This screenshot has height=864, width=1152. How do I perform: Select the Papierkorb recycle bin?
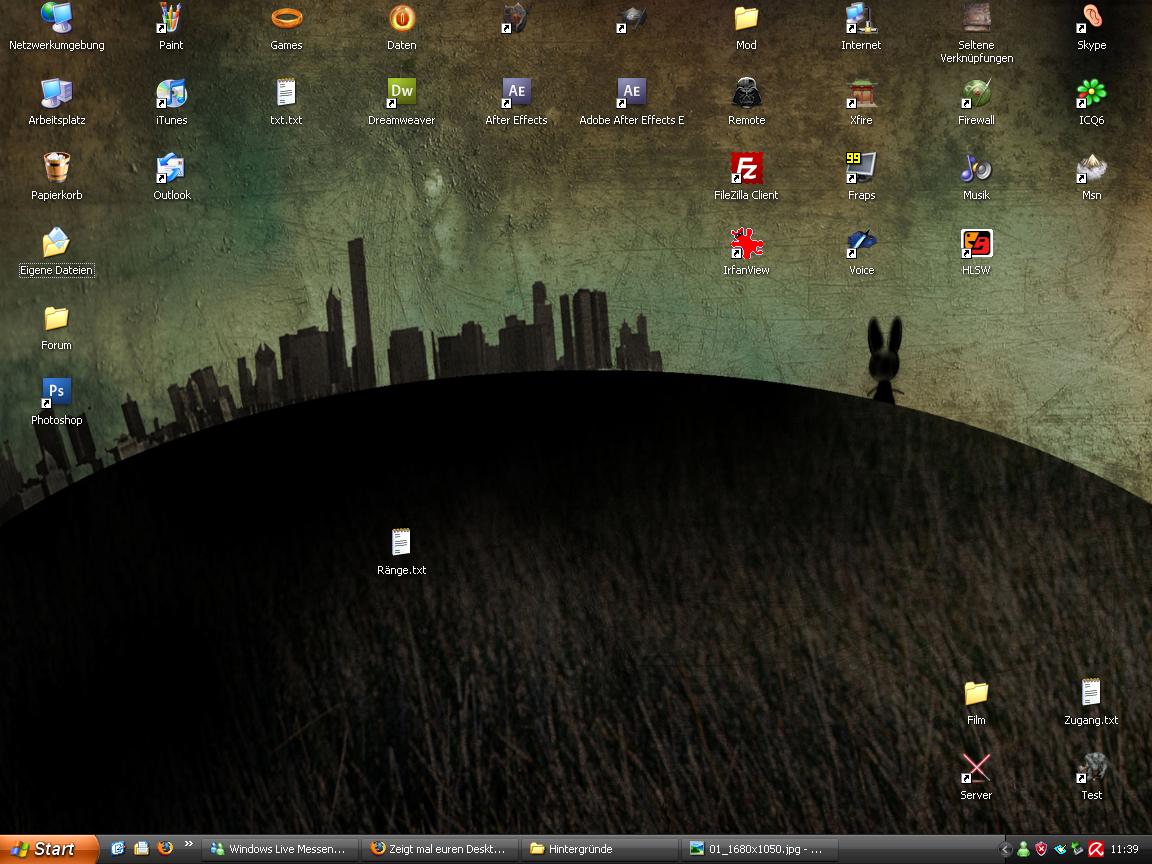point(56,169)
